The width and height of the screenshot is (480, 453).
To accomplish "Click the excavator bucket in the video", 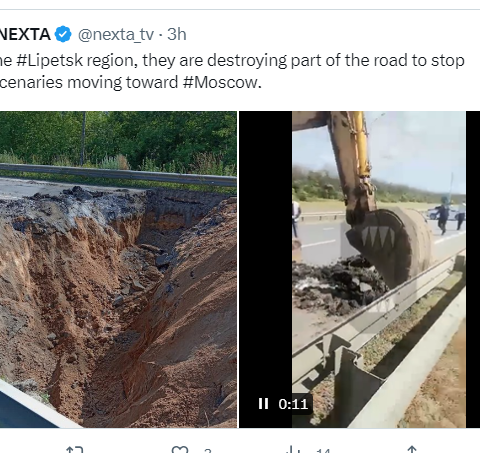I will pyautogui.click(x=390, y=245).
